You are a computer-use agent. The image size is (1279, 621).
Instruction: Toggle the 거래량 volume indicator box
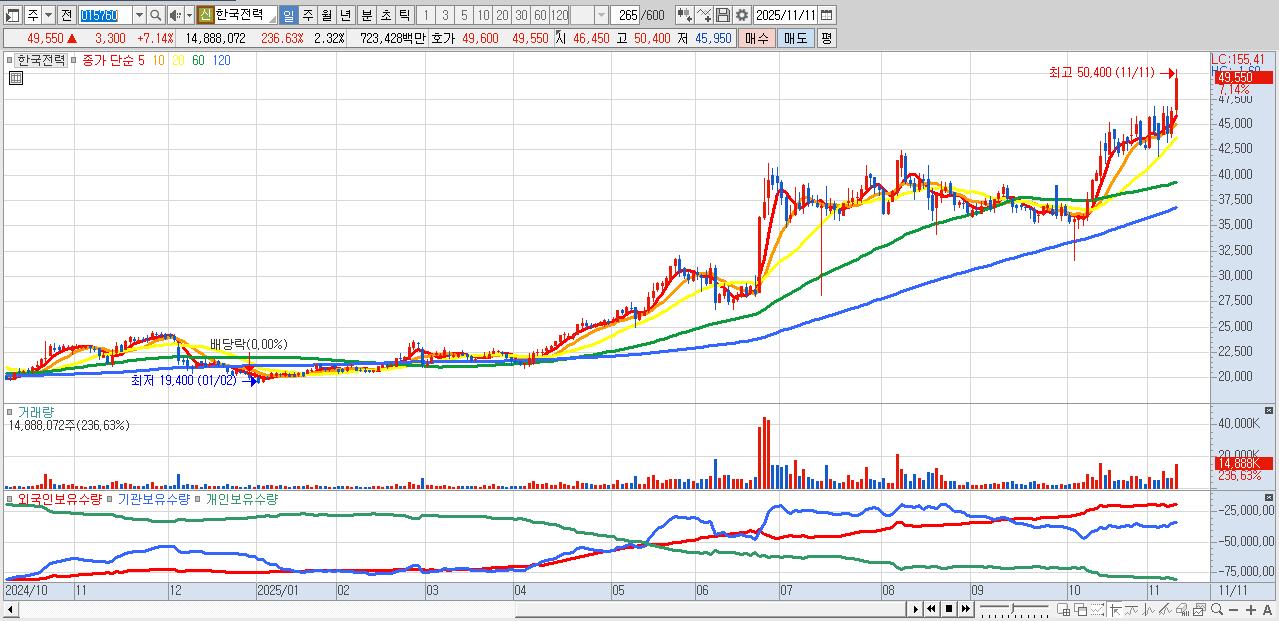(12, 411)
